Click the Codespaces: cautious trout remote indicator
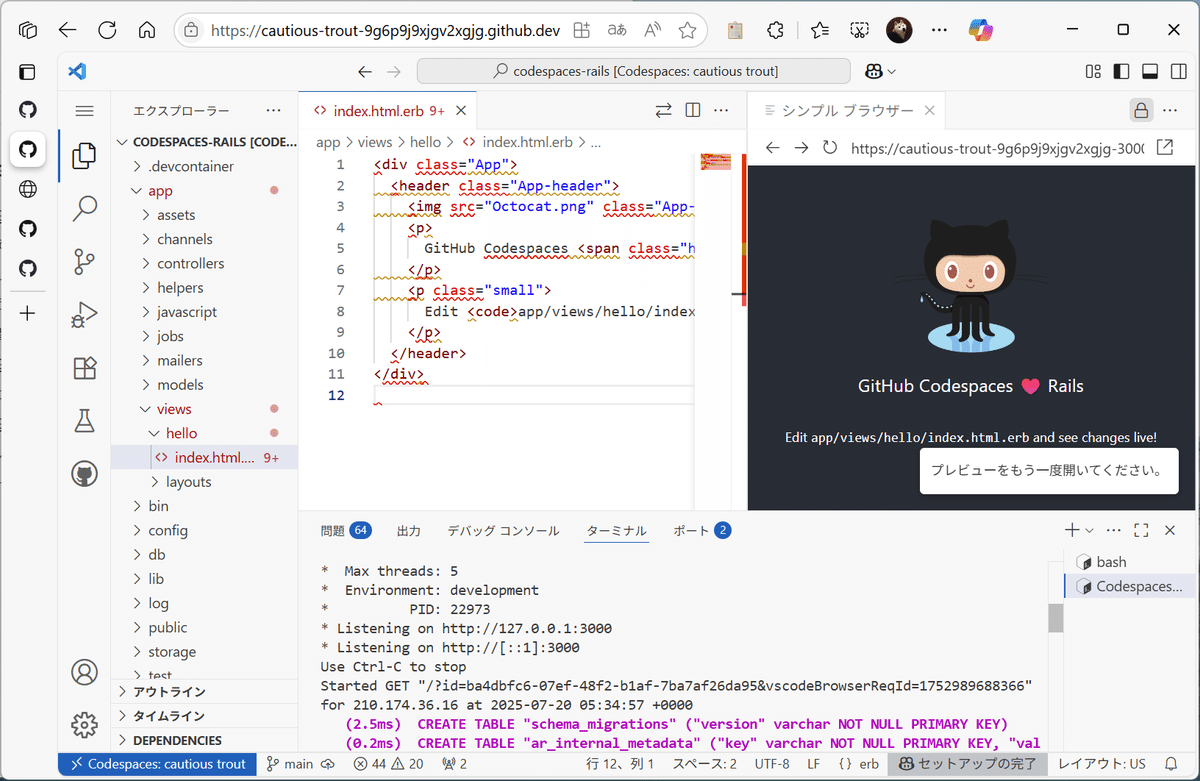This screenshot has height=781, width=1200. pos(157,764)
